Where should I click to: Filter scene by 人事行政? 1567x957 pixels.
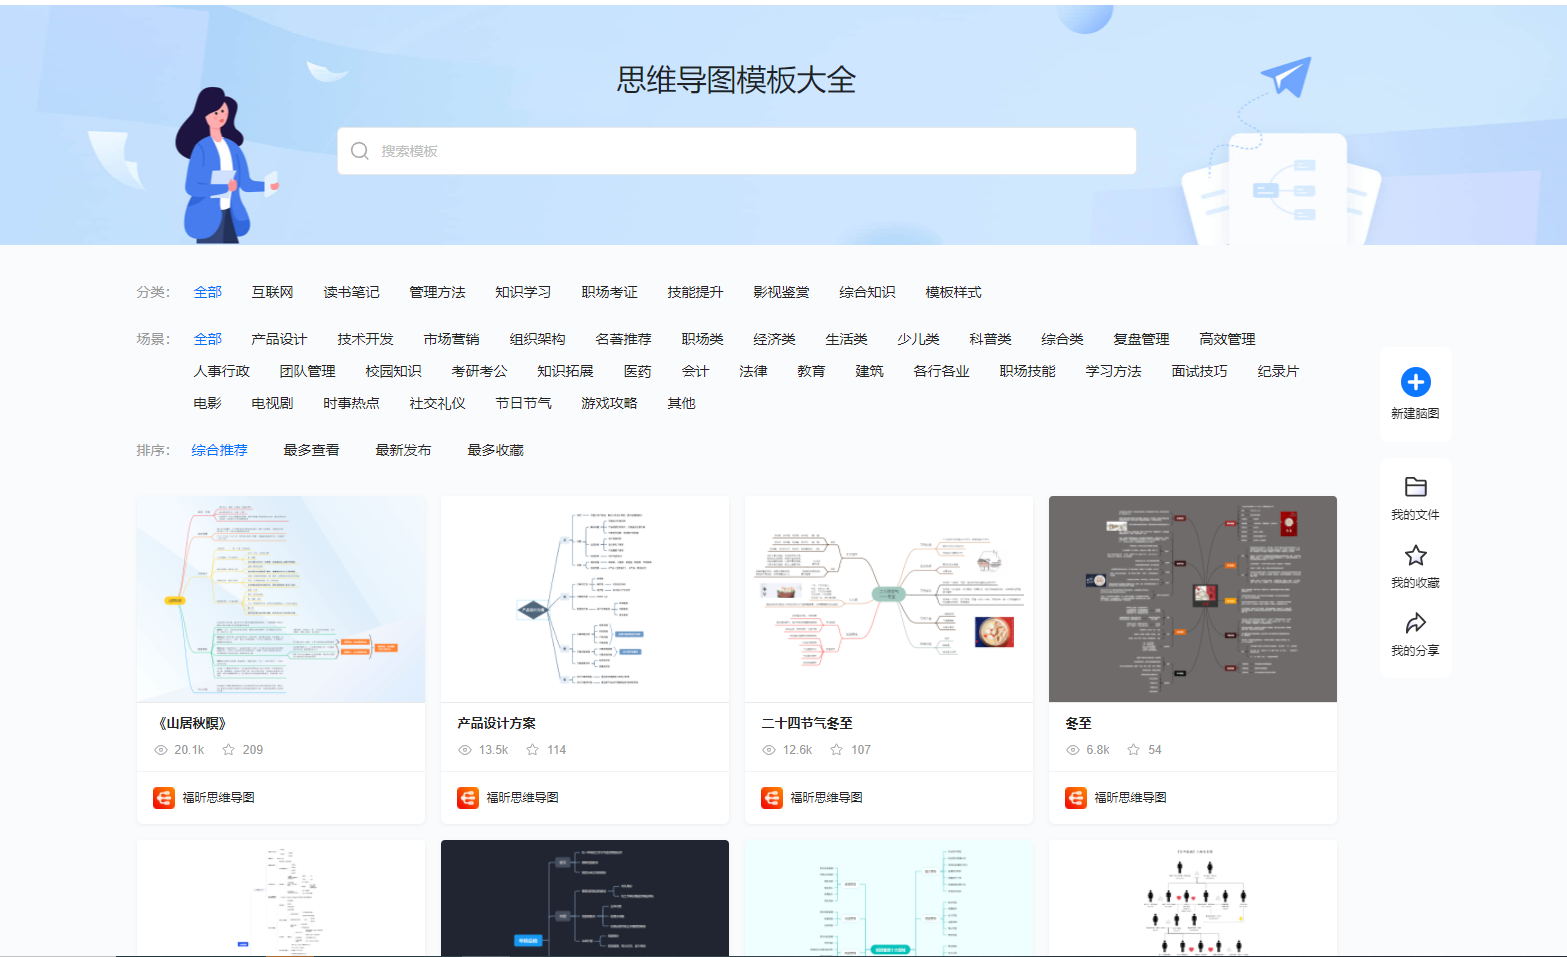coord(222,371)
